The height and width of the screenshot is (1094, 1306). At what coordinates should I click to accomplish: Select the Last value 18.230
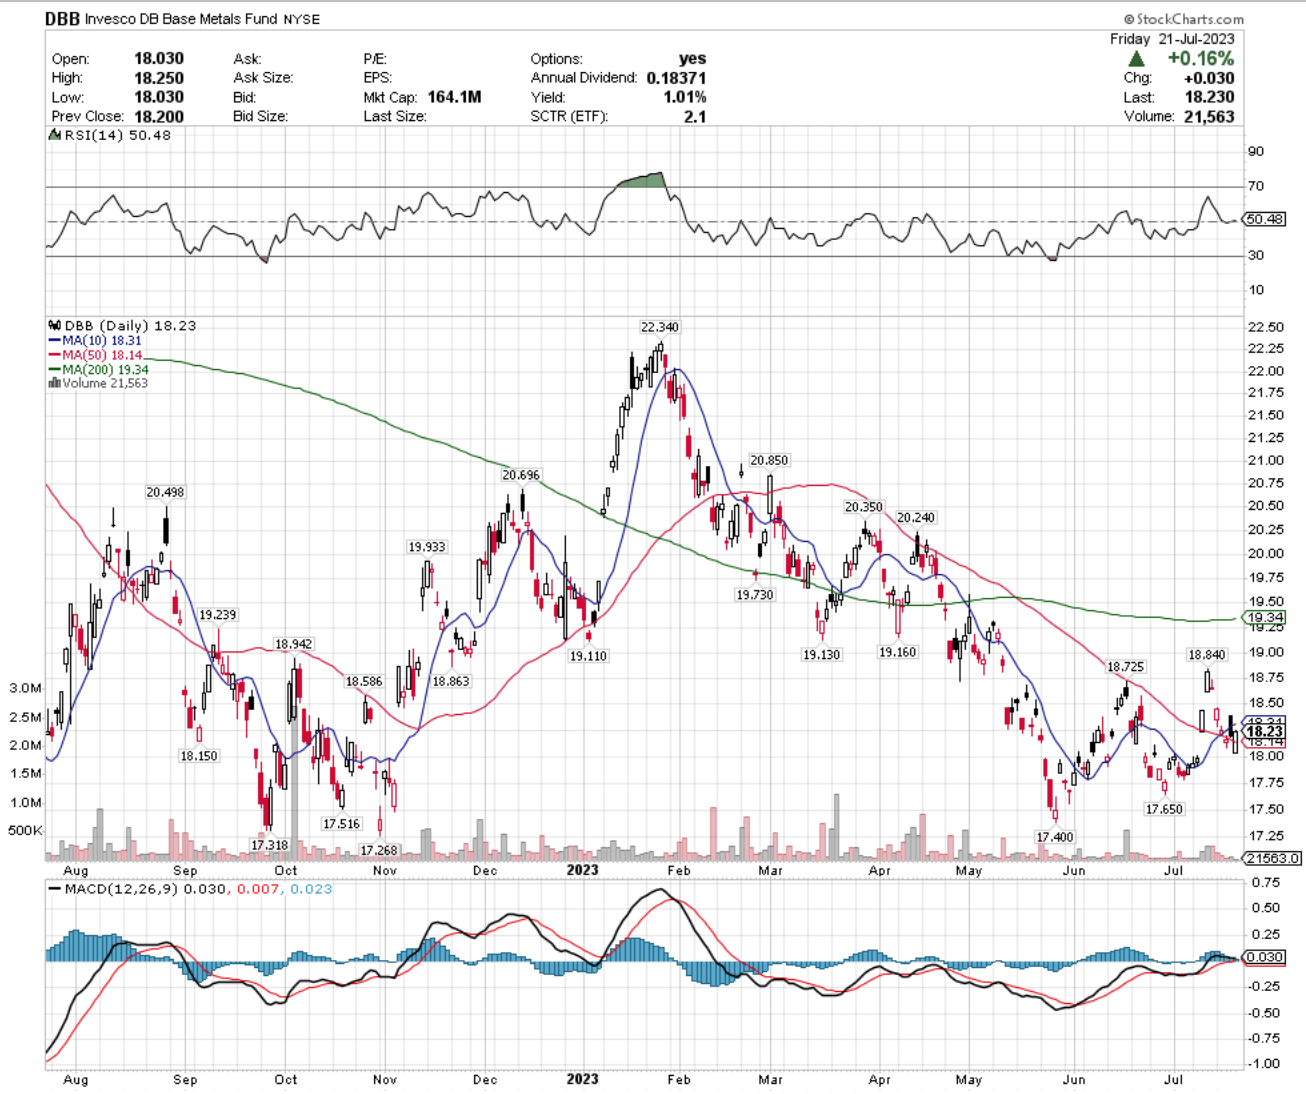point(1210,97)
